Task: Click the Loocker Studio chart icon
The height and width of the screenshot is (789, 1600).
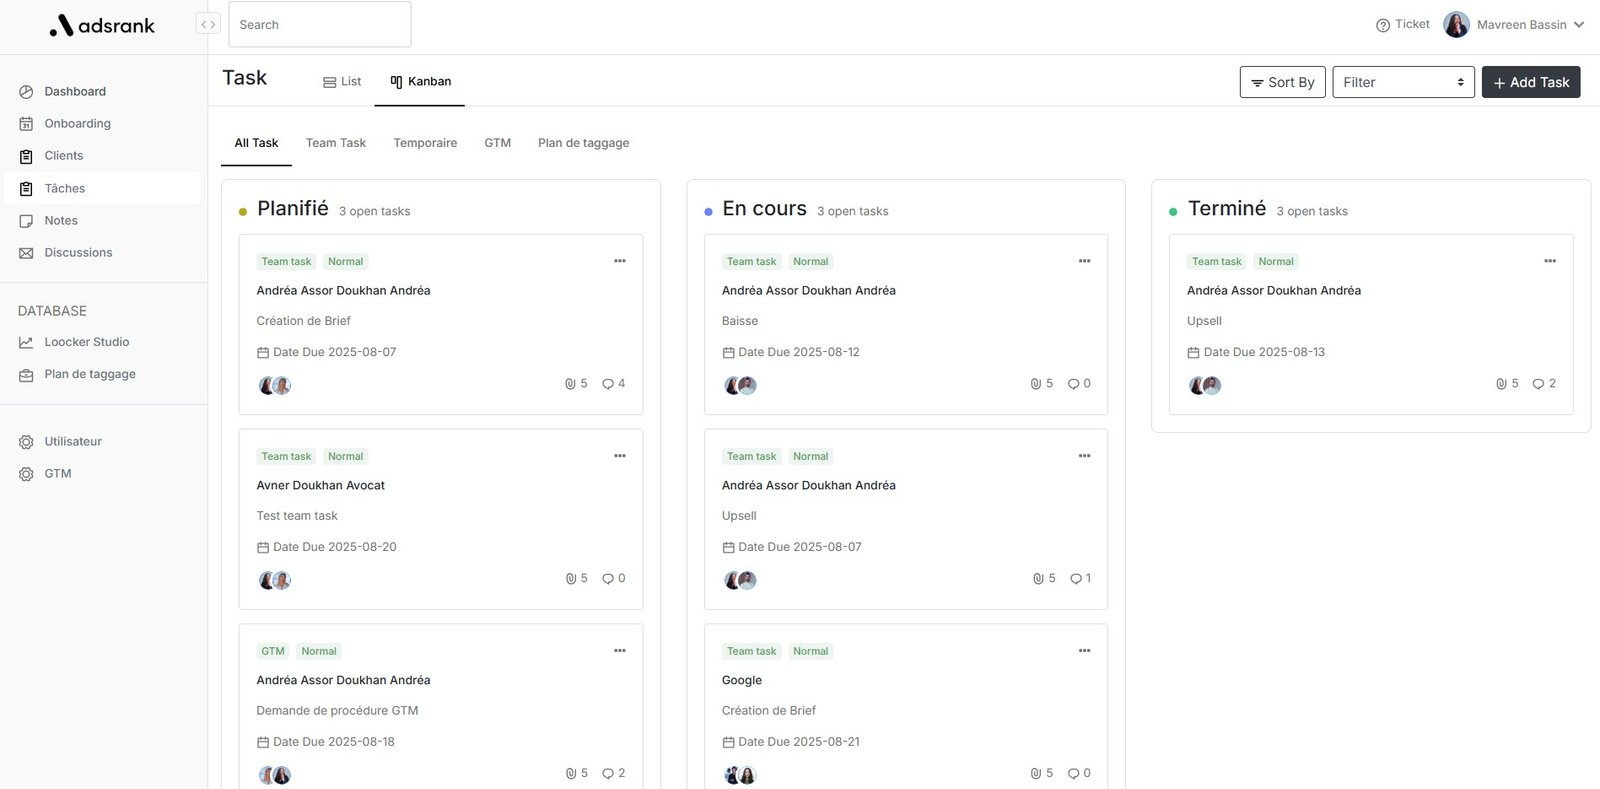Action: point(26,343)
